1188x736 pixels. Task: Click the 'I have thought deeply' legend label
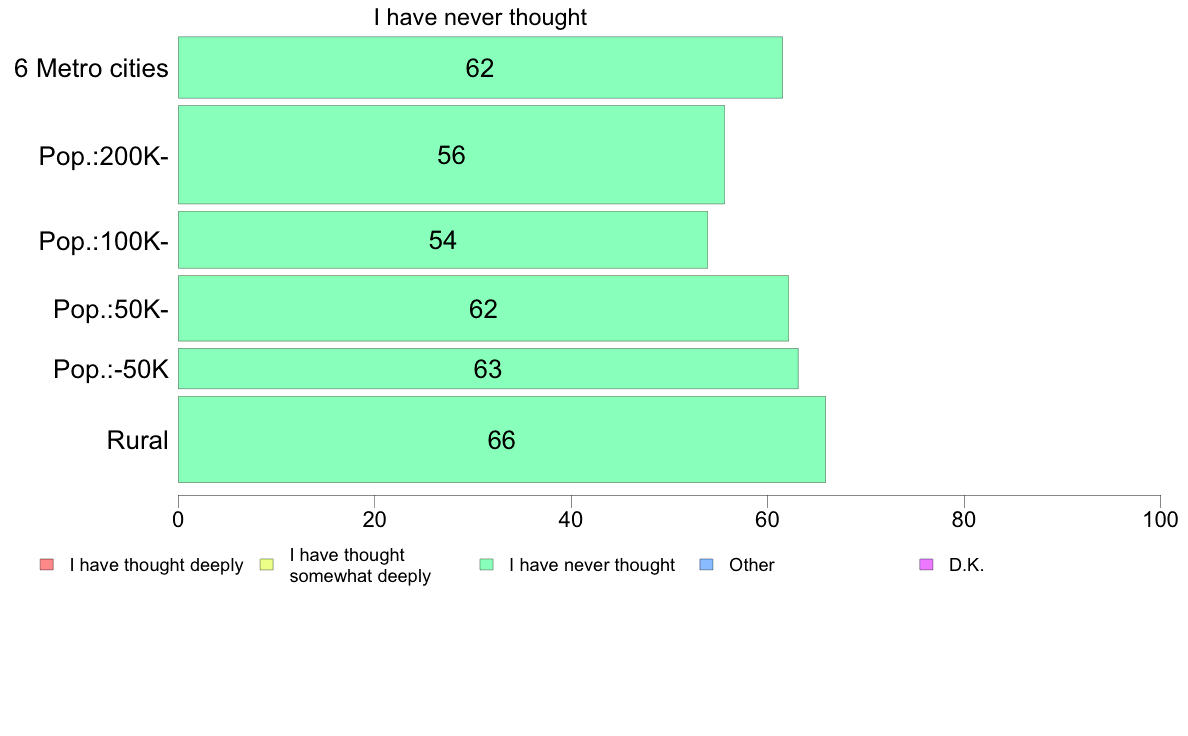click(x=156, y=565)
